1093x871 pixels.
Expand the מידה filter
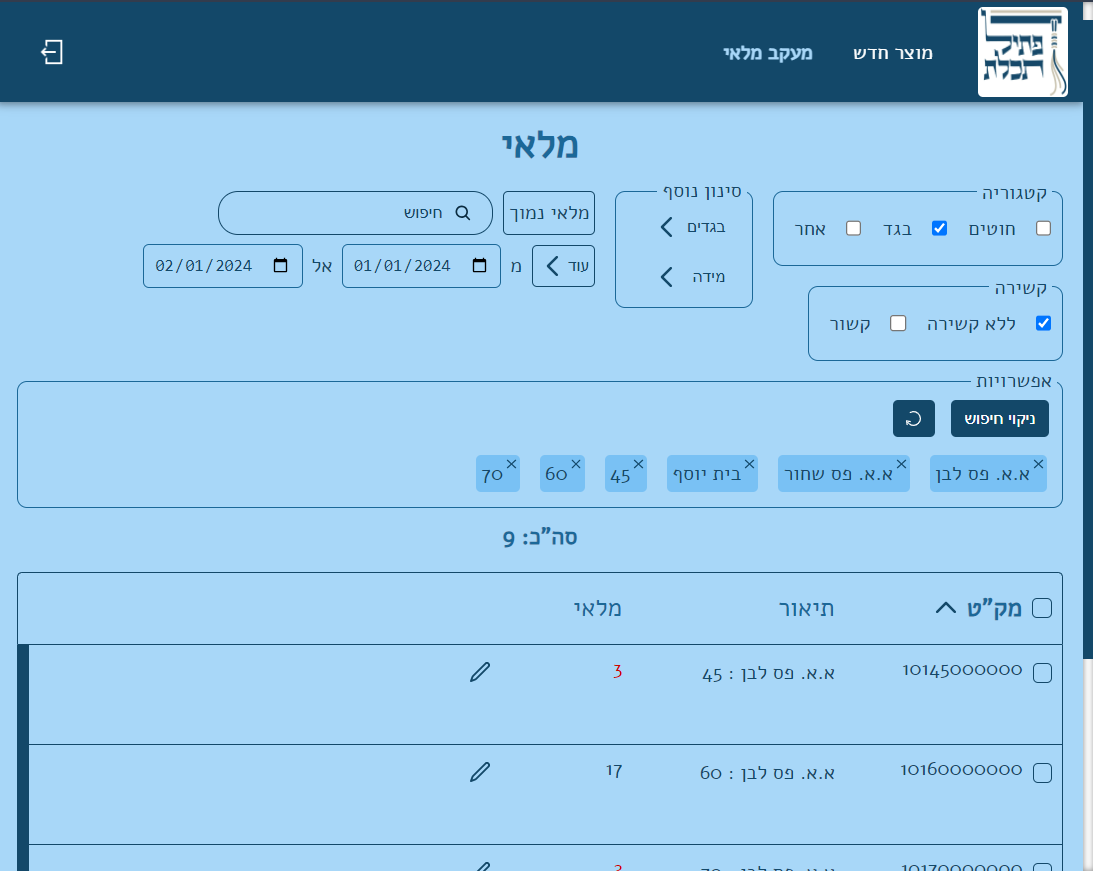[x=692, y=277]
